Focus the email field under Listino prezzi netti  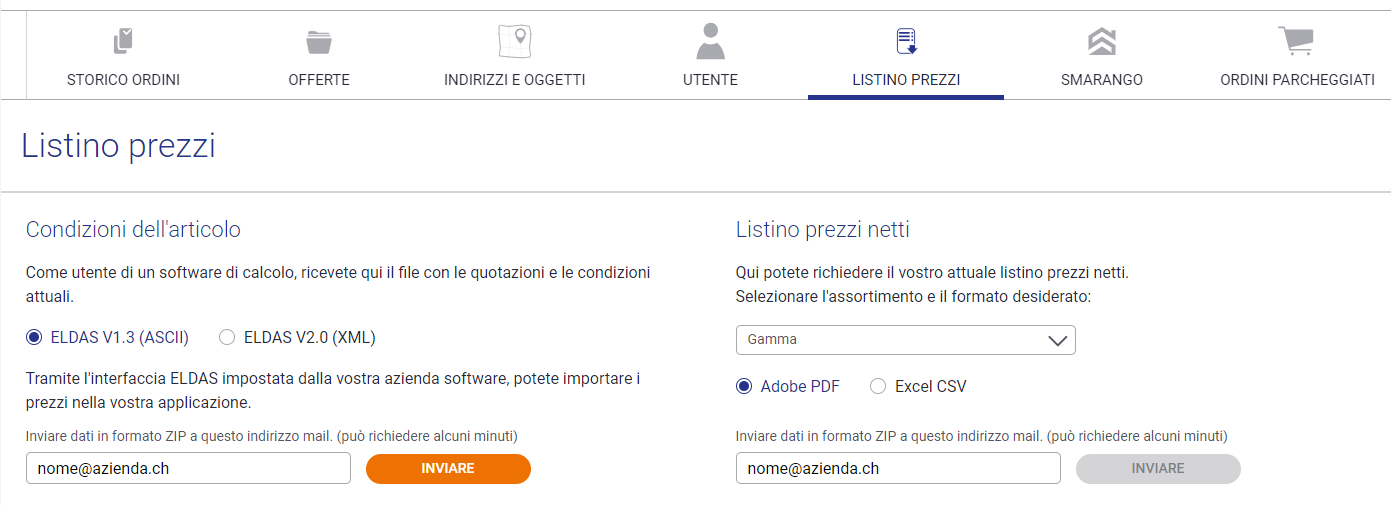[898, 468]
